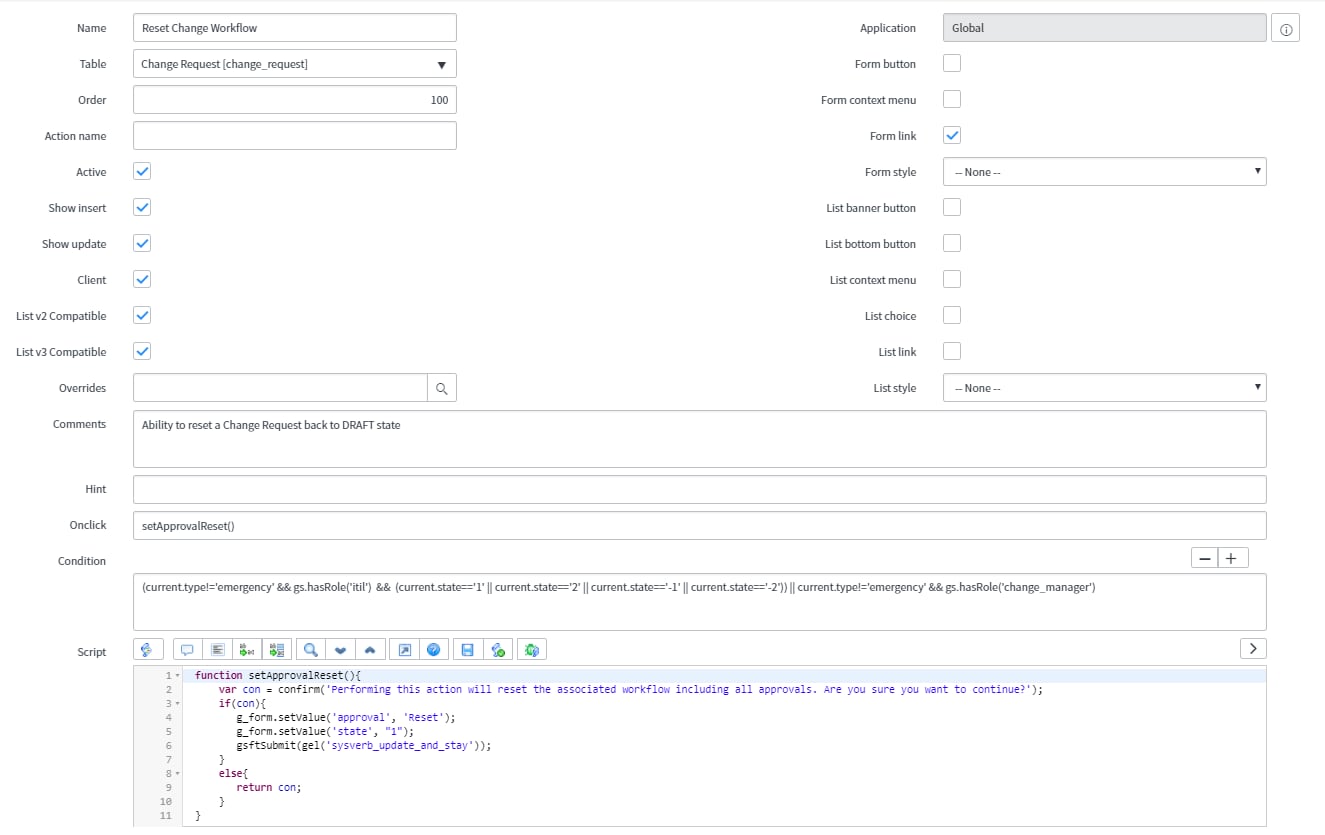
Task: Click the empty Action name field
Action: 295,136
